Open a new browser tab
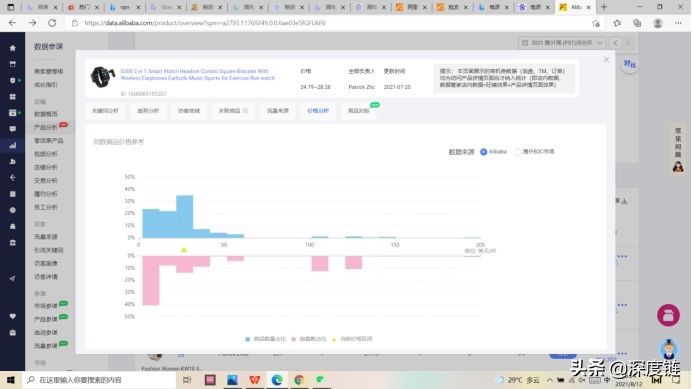Image resolution: width=692 pixels, height=389 pixels. click(604, 7)
